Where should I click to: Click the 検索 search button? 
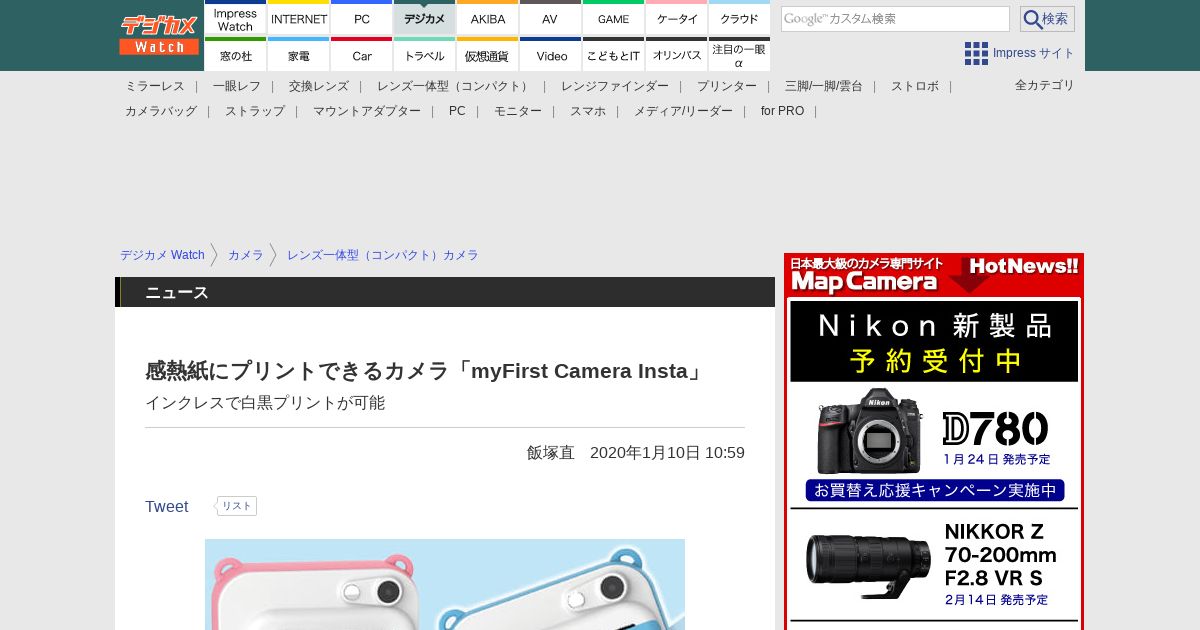tap(1047, 19)
